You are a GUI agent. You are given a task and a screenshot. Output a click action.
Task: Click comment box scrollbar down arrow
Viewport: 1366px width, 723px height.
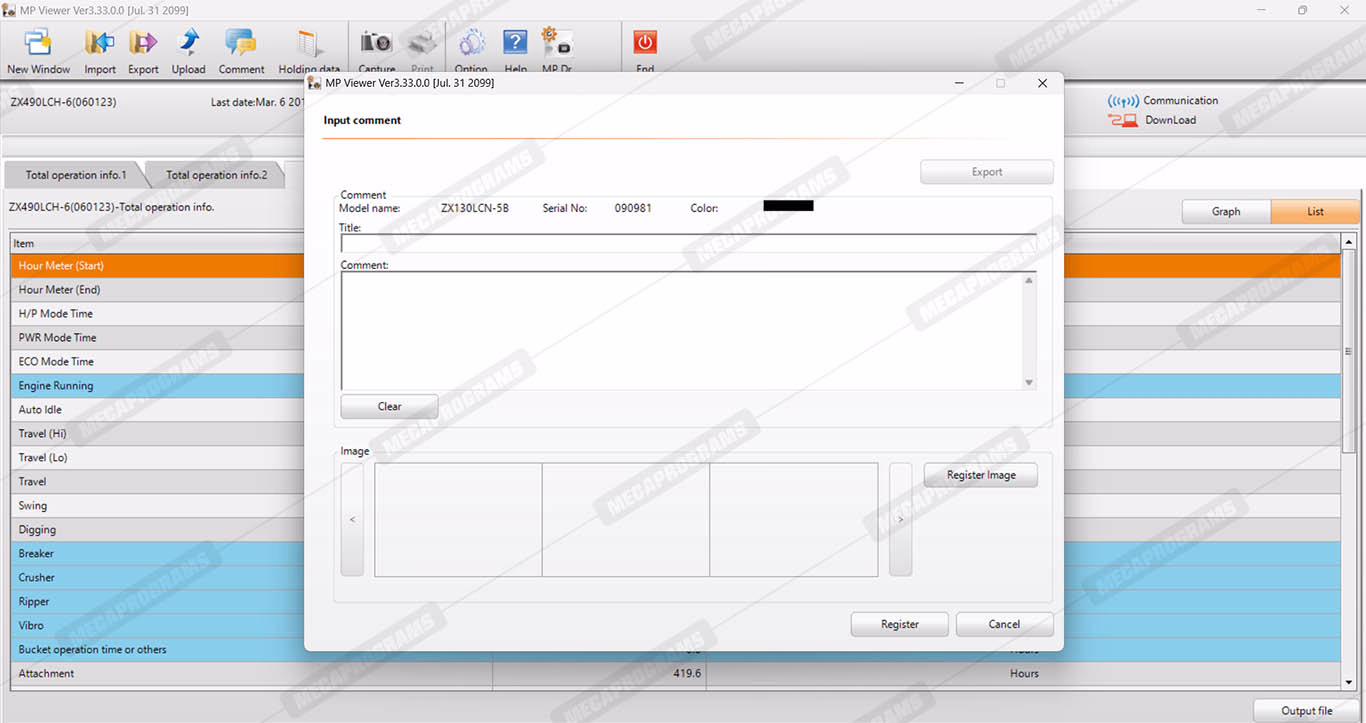tap(1029, 383)
